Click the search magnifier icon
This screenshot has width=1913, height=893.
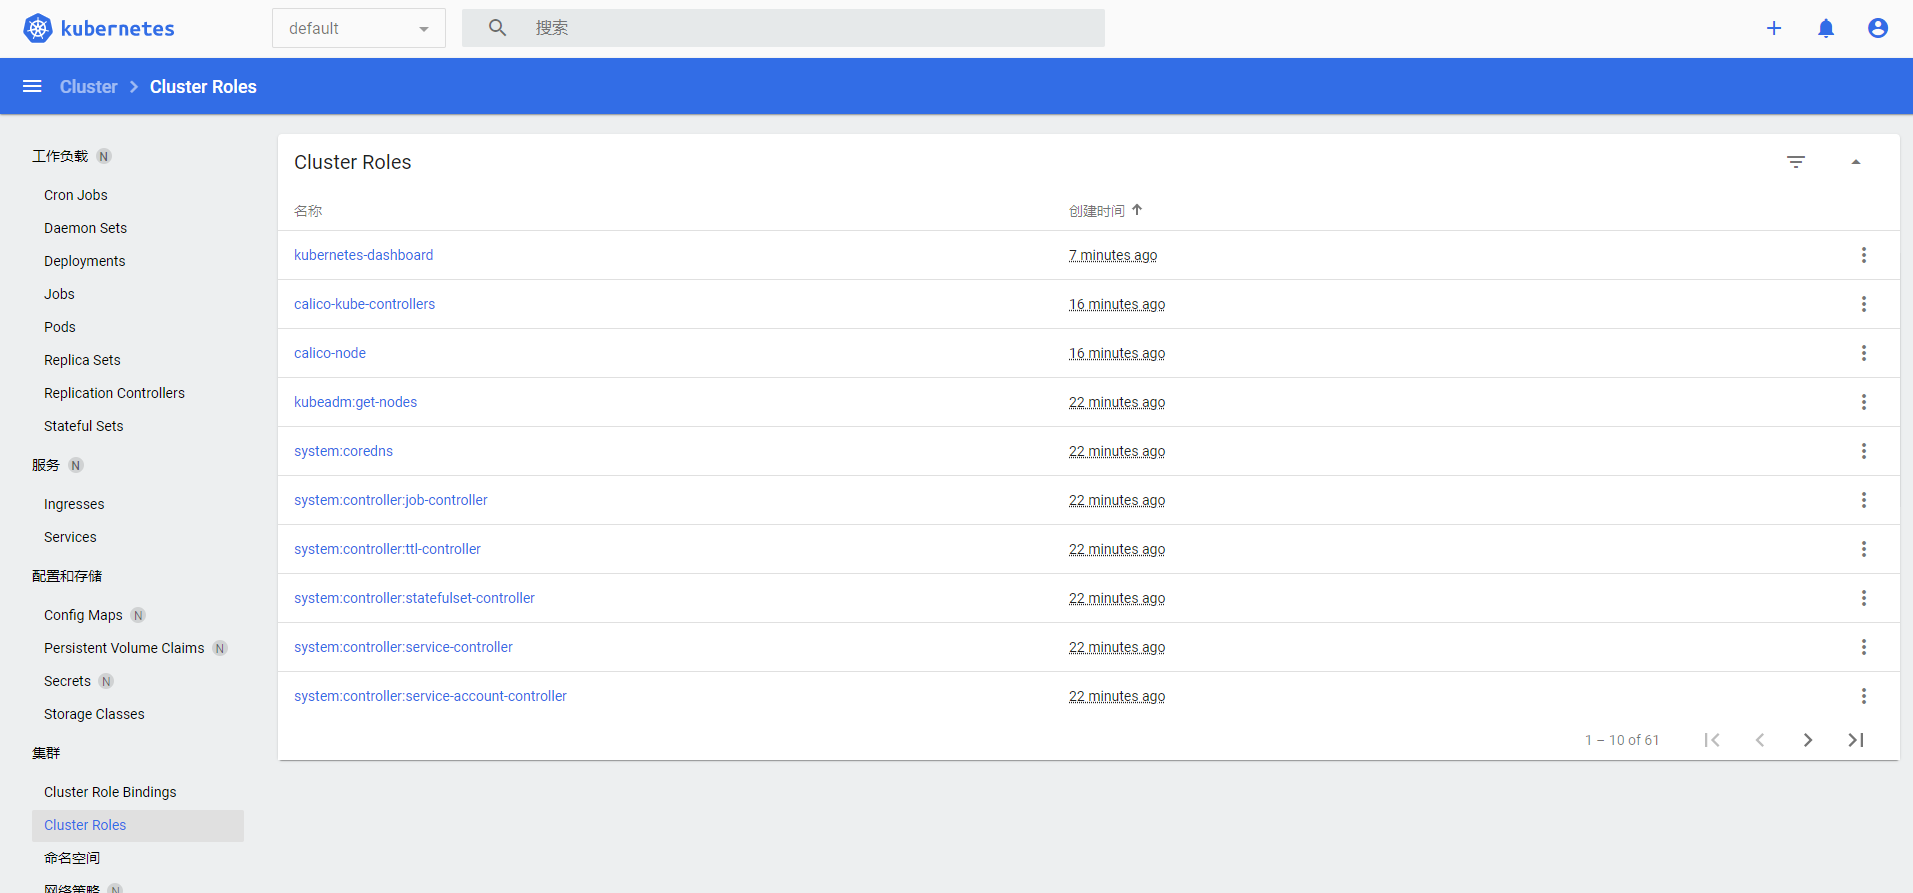coord(497,28)
